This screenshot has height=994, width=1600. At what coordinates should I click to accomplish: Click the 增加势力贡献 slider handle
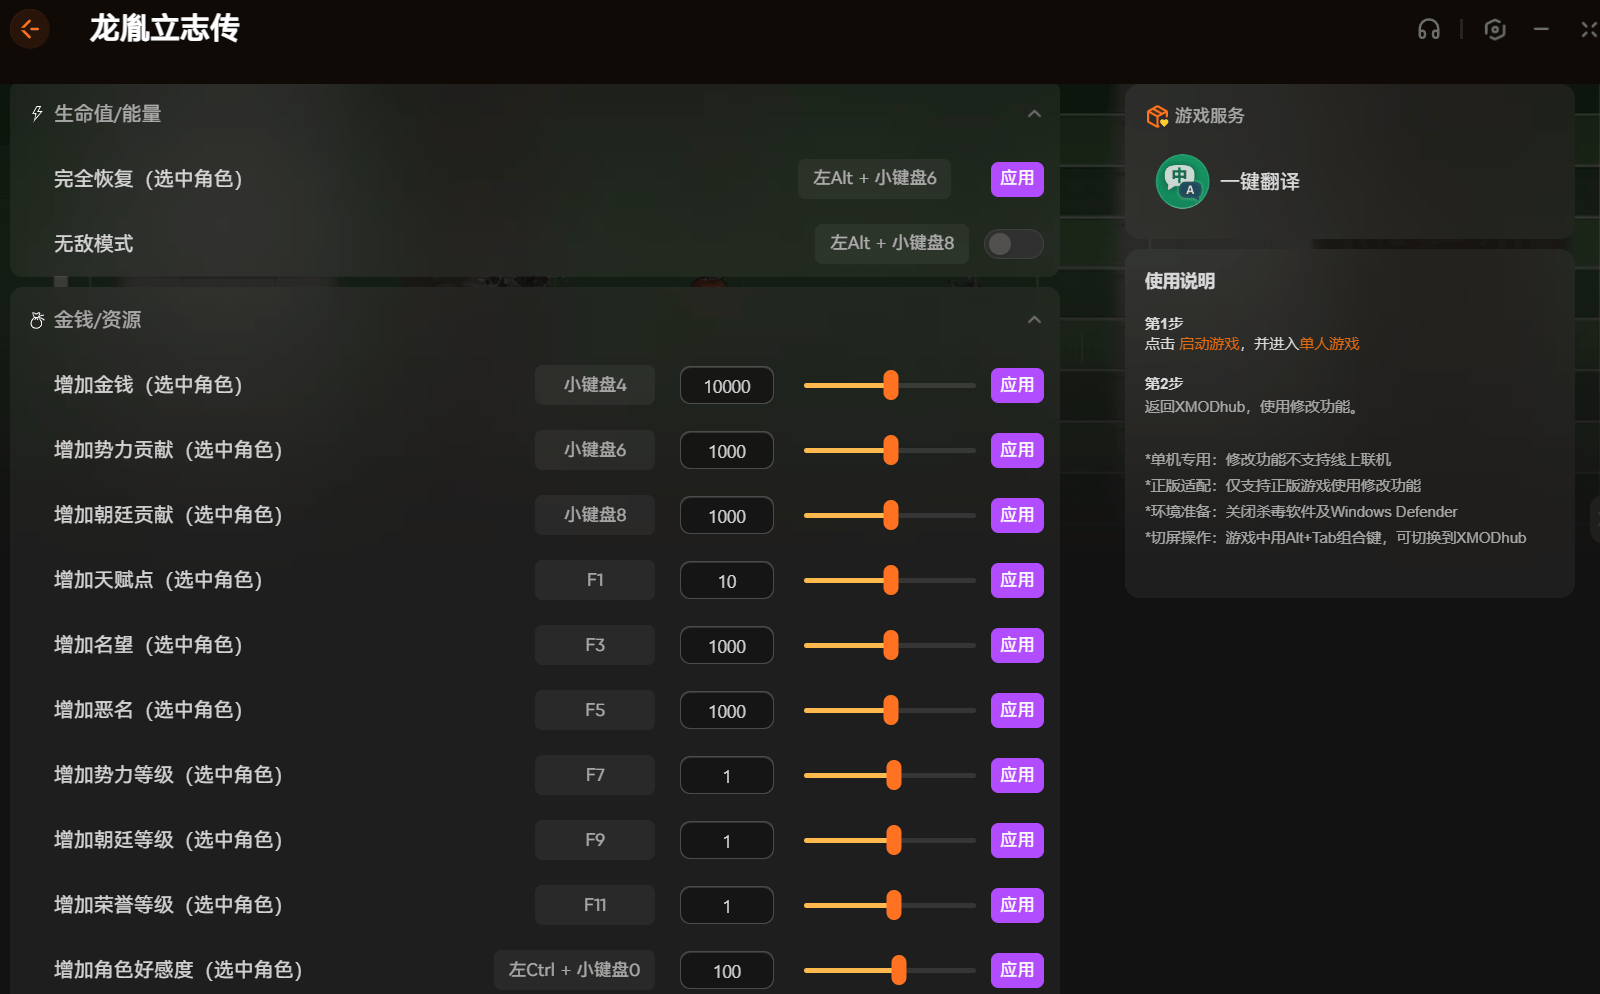[x=890, y=450]
